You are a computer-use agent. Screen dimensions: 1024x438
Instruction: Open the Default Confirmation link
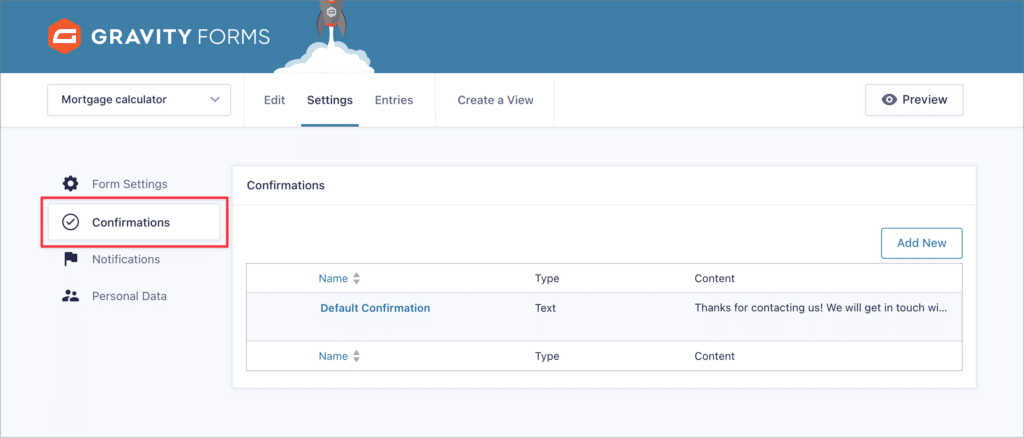coord(375,308)
